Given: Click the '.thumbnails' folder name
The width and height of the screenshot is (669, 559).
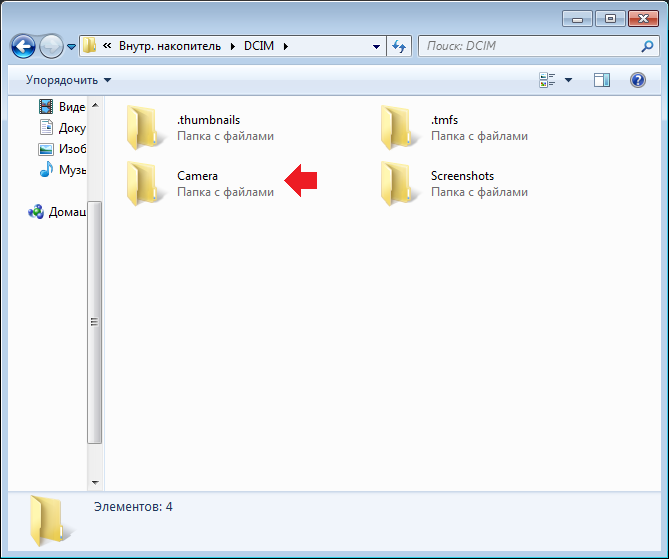Looking at the screenshot, I should tap(209, 120).
